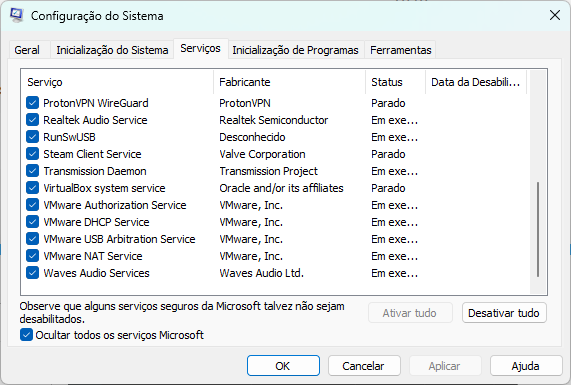Screen dimensions: 571x385
Task: Click the Cancelar button
Action: (x=364, y=366)
